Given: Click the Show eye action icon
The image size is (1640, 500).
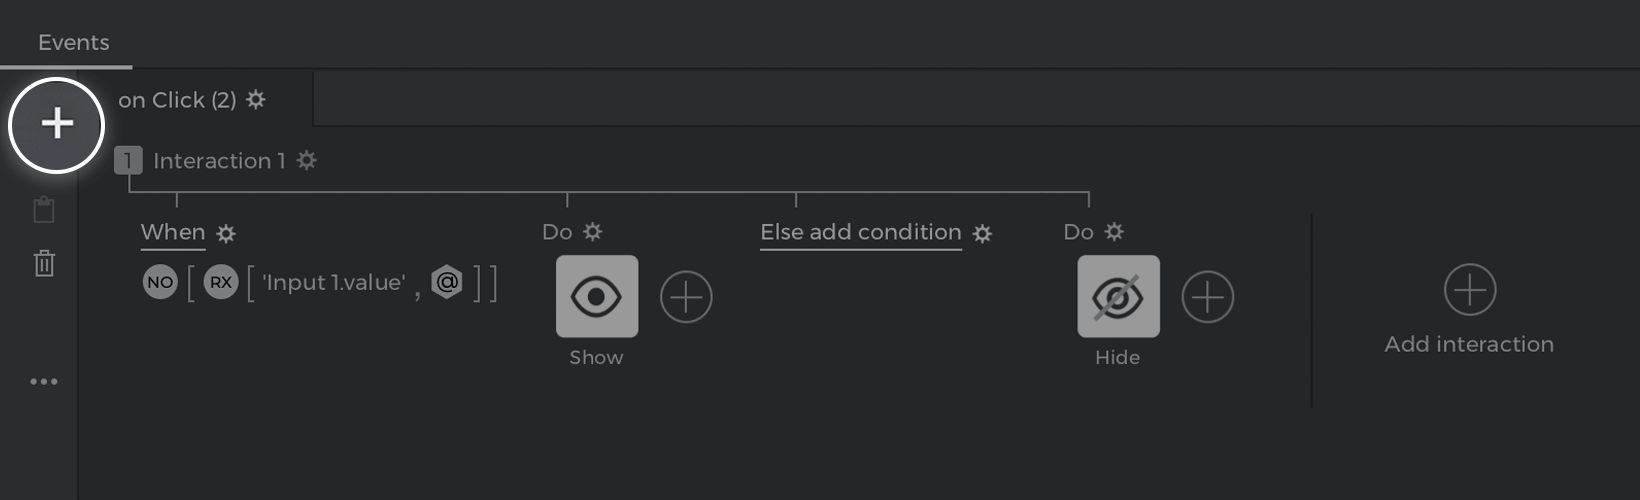Looking at the screenshot, I should (x=597, y=296).
